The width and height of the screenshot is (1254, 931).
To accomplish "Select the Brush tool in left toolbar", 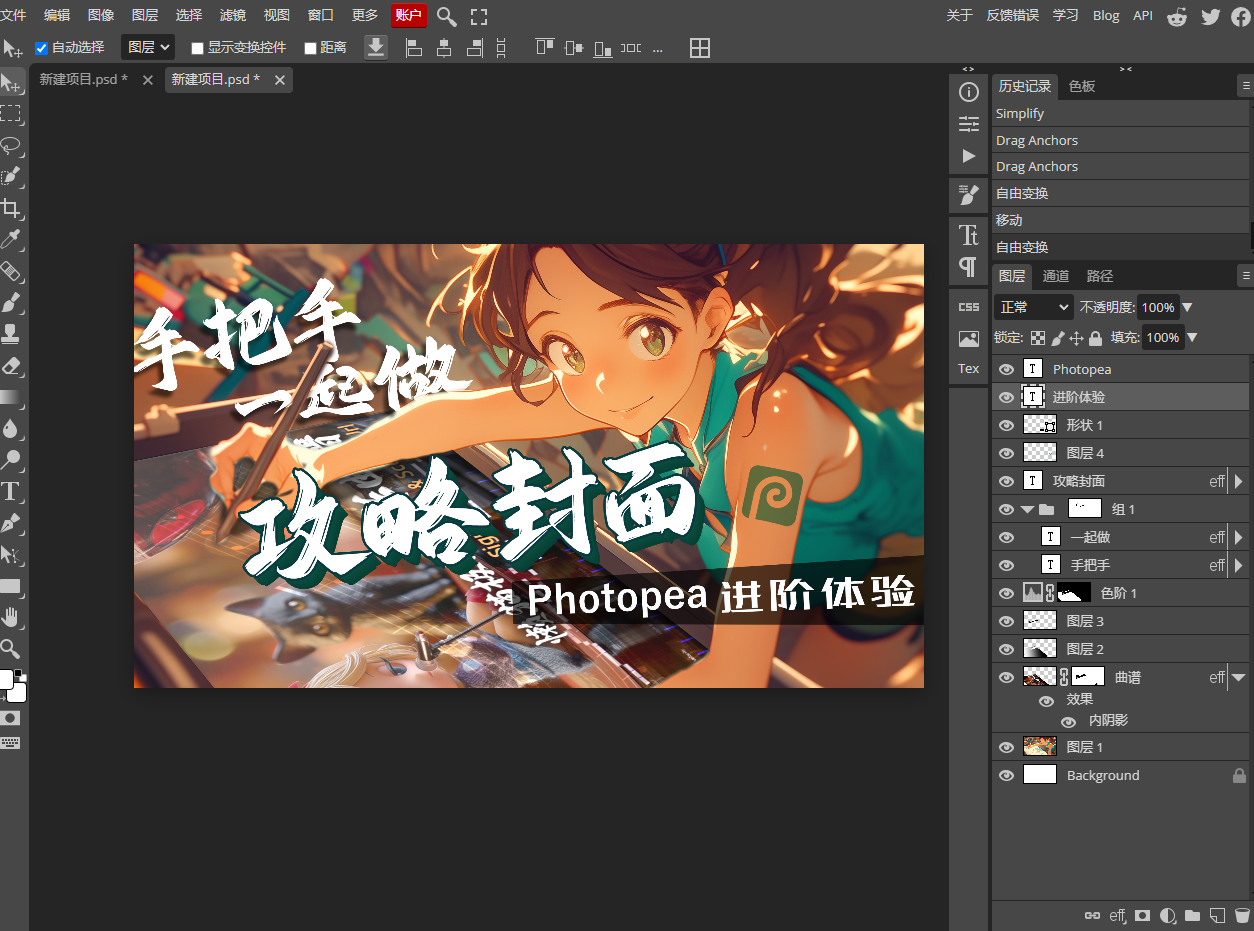I will click(11, 302).
